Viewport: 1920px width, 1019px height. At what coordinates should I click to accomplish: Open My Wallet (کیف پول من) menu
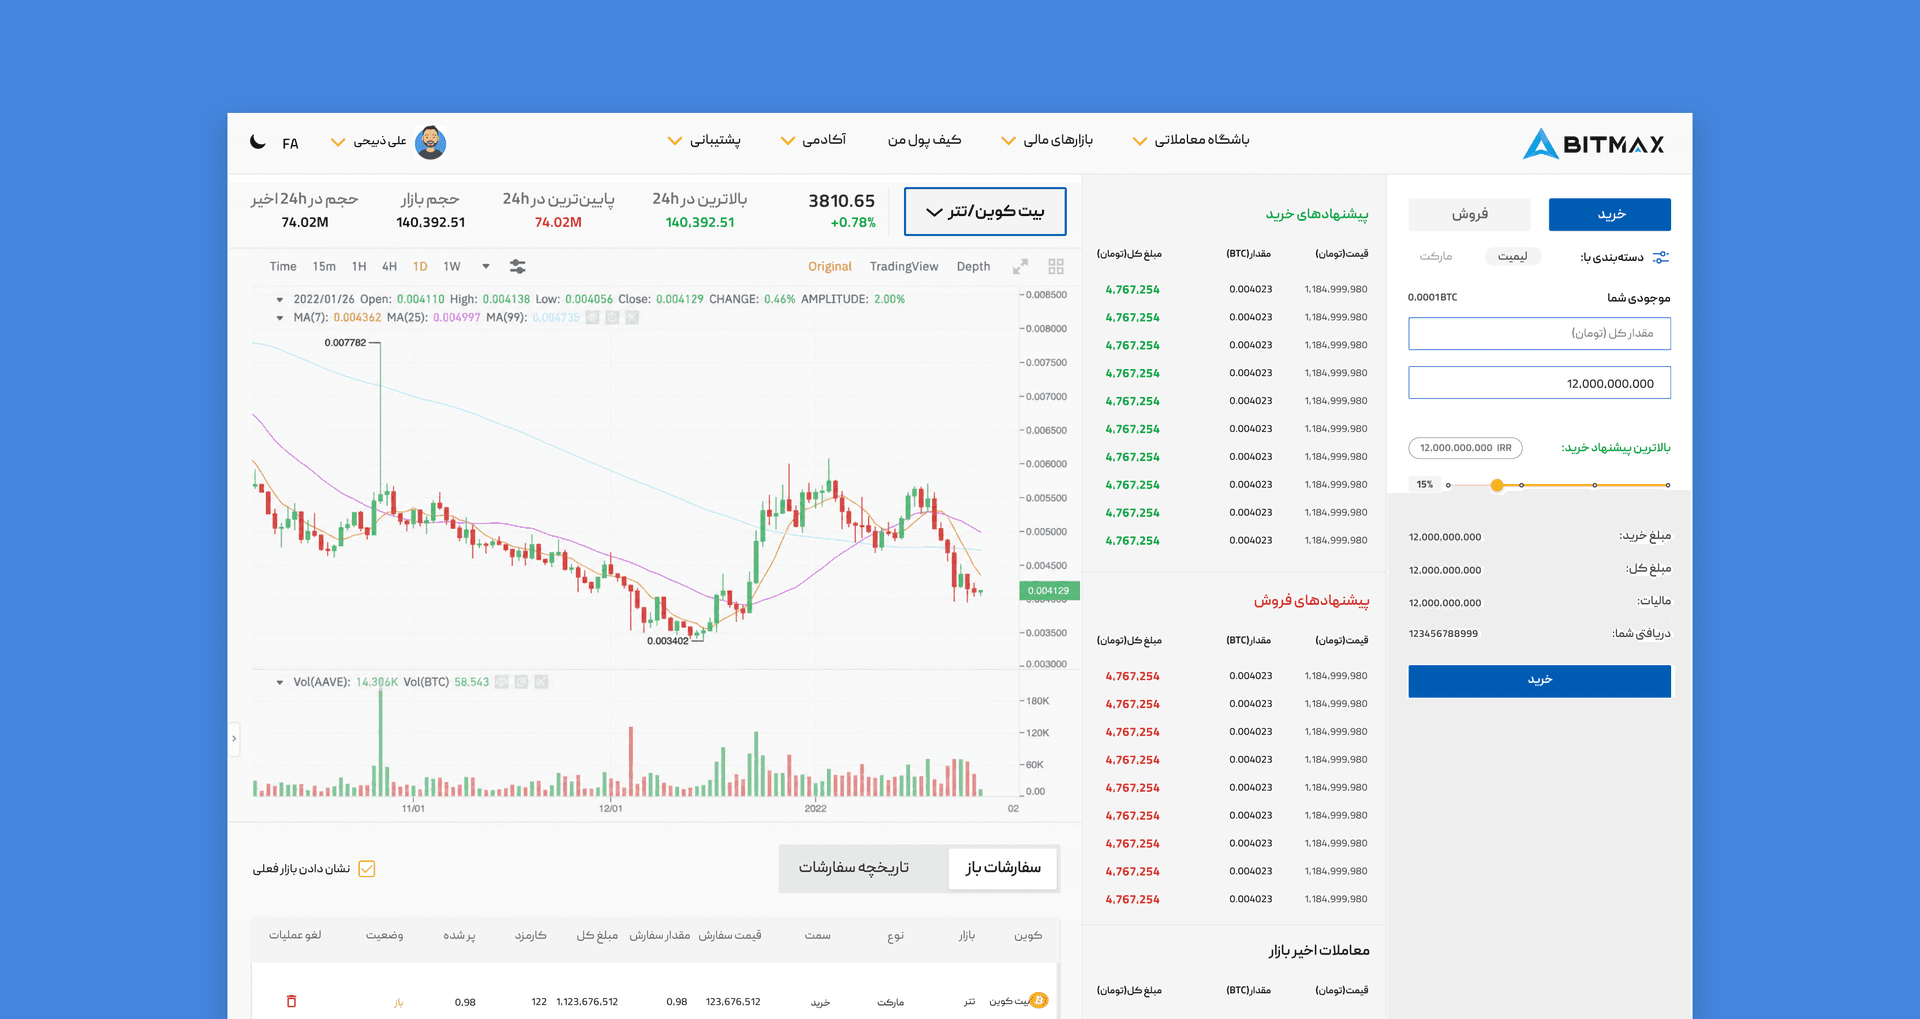click(924, 140)
